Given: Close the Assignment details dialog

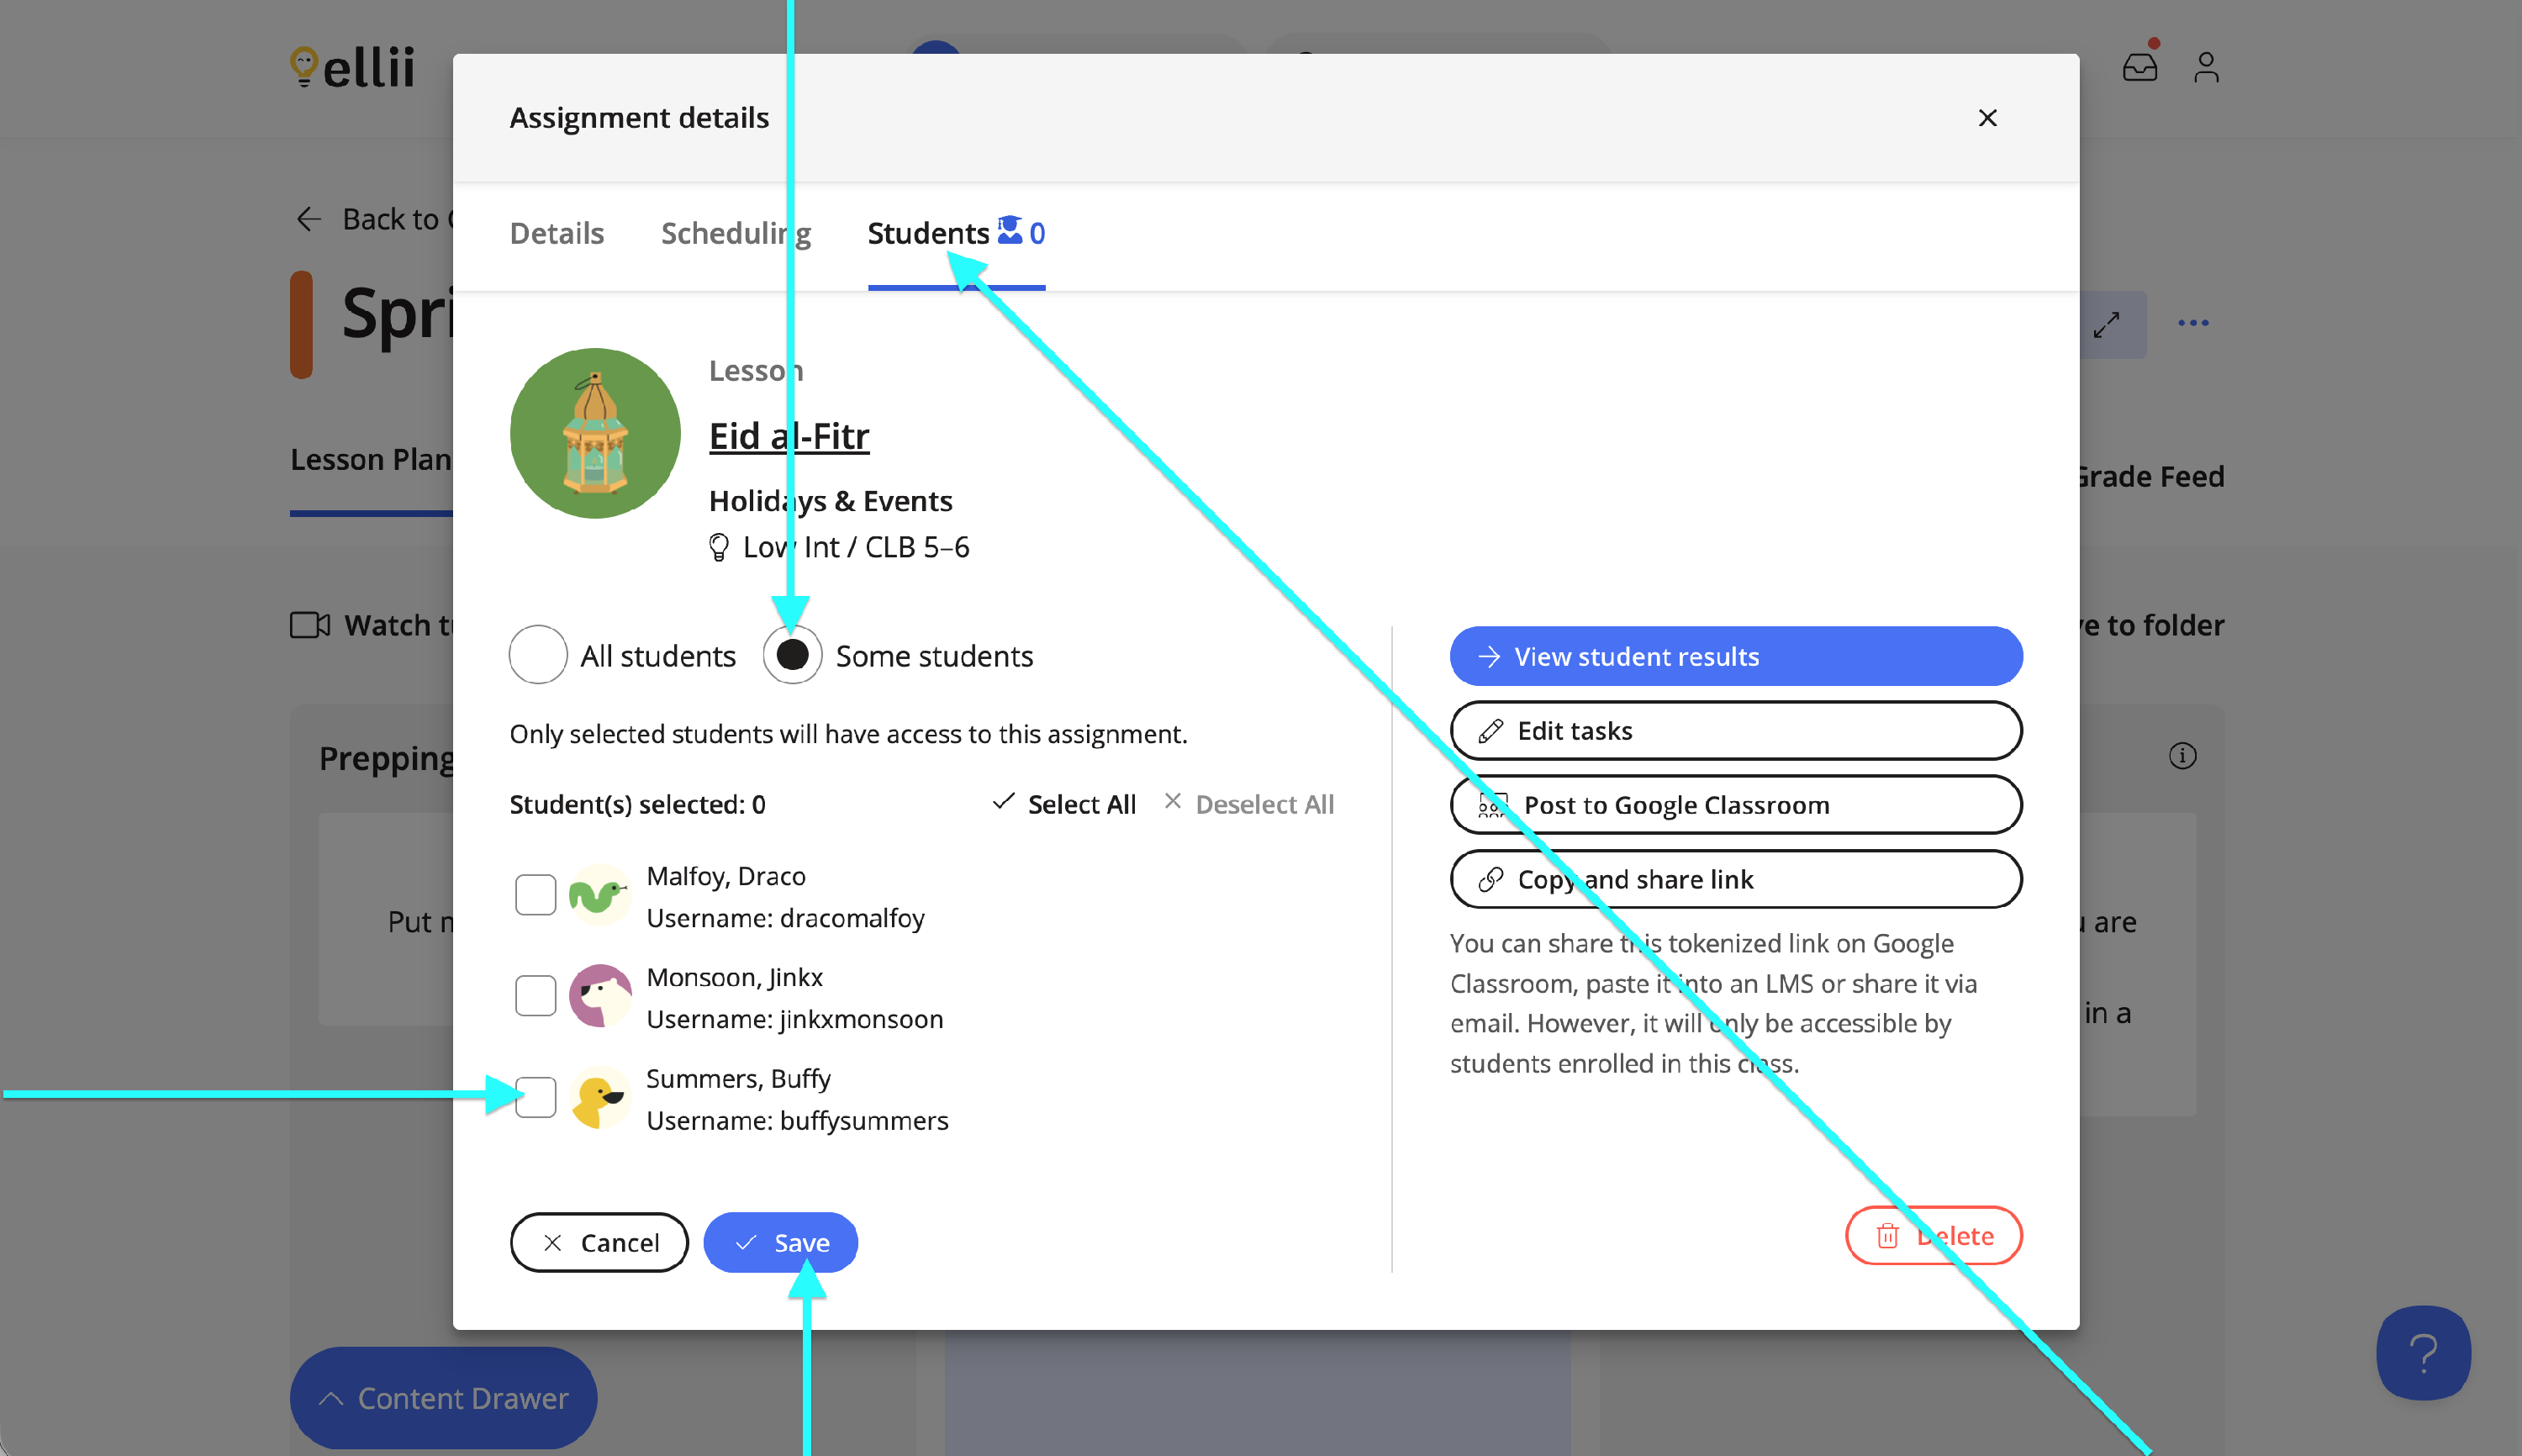Looking at the screenshot, I should (1987, 118).
